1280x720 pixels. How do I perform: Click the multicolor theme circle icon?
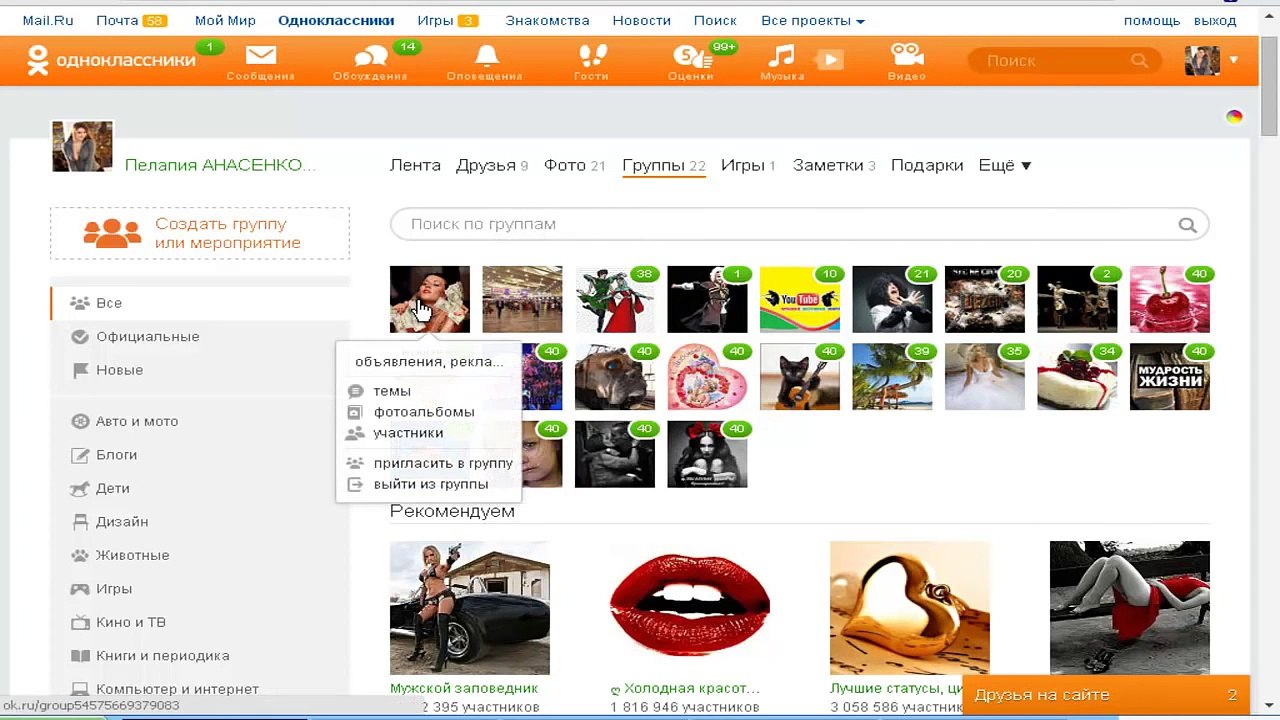coord(1234,117)
